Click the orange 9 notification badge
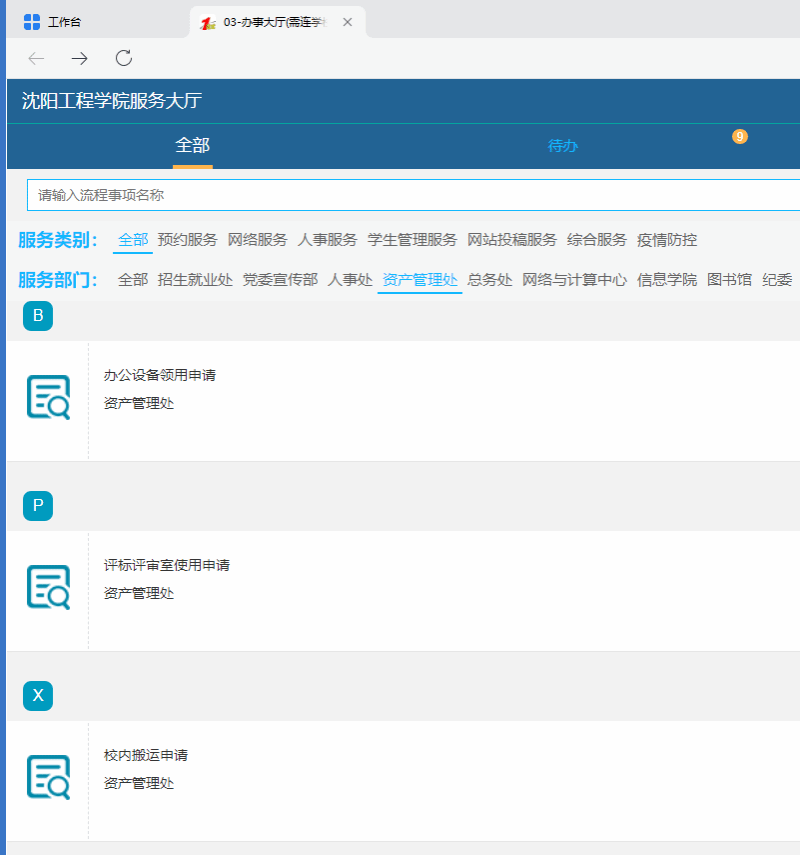Image resolution: width=800 pixels, height=855 pixels. pyautogui.click(x=739, y=136)
